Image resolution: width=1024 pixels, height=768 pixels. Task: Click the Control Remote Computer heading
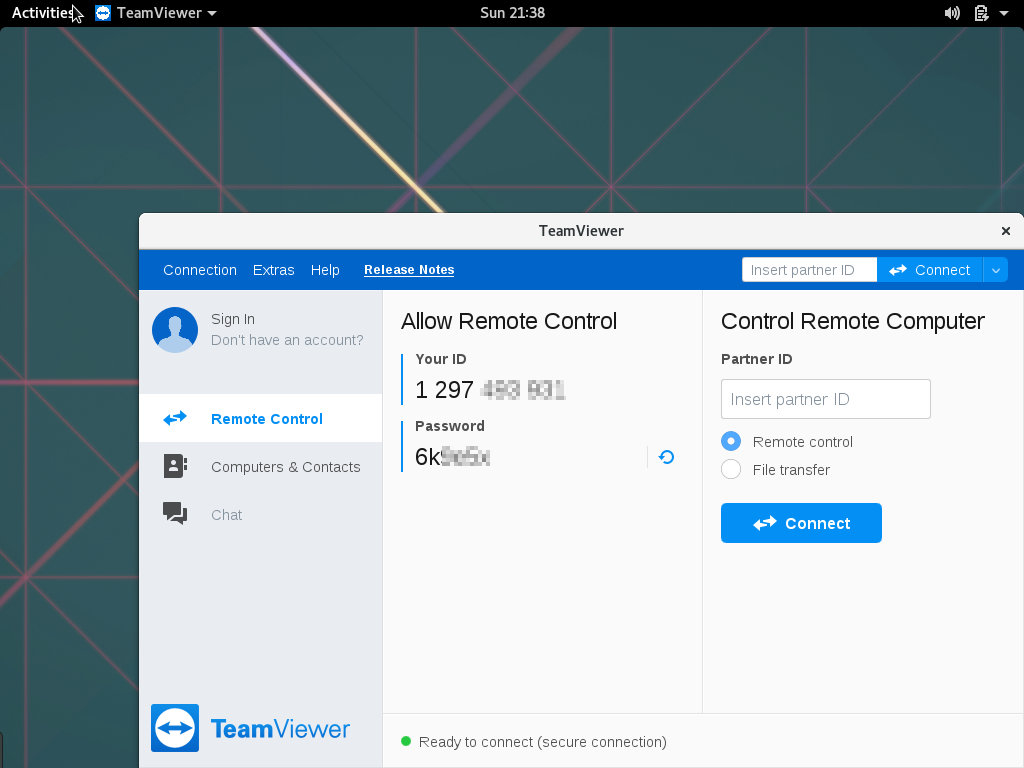click(x=852, y=321)
